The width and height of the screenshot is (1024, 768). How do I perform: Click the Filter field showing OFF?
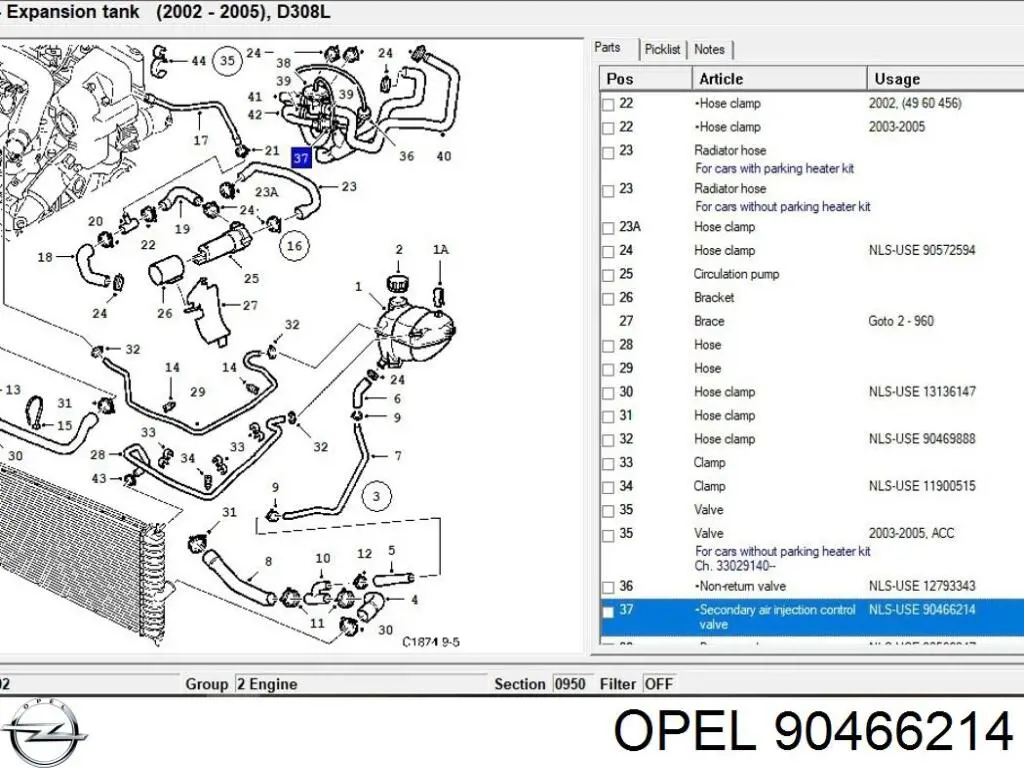coord(661,684)
